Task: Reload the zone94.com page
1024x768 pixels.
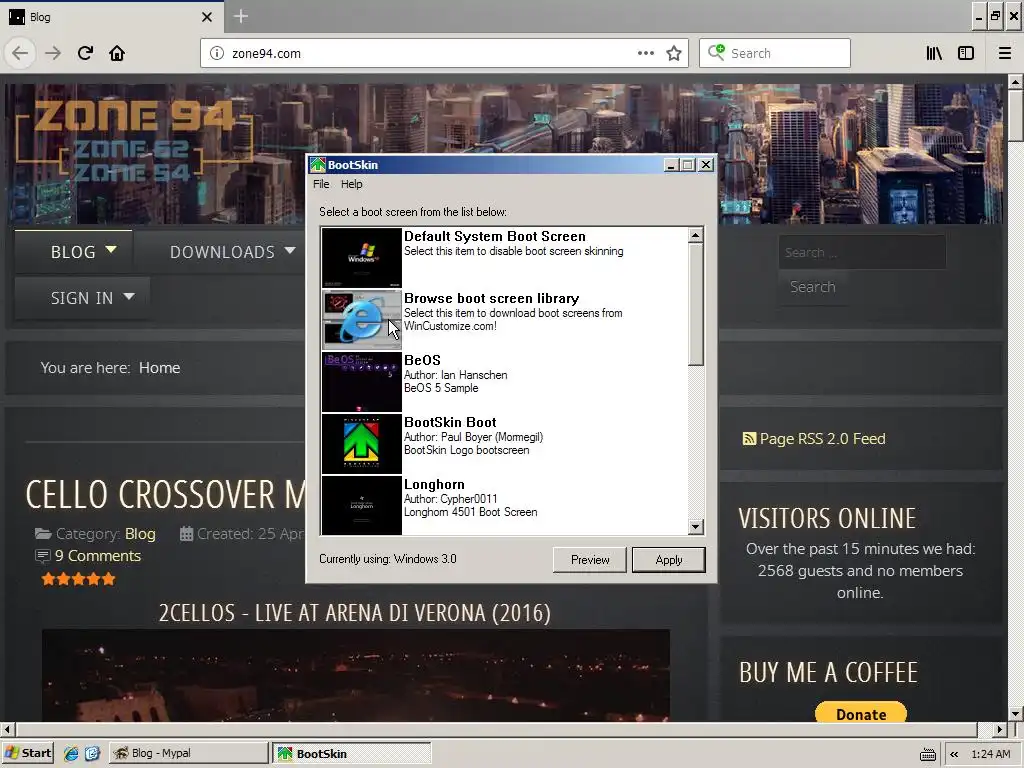Action: (85, 53)
